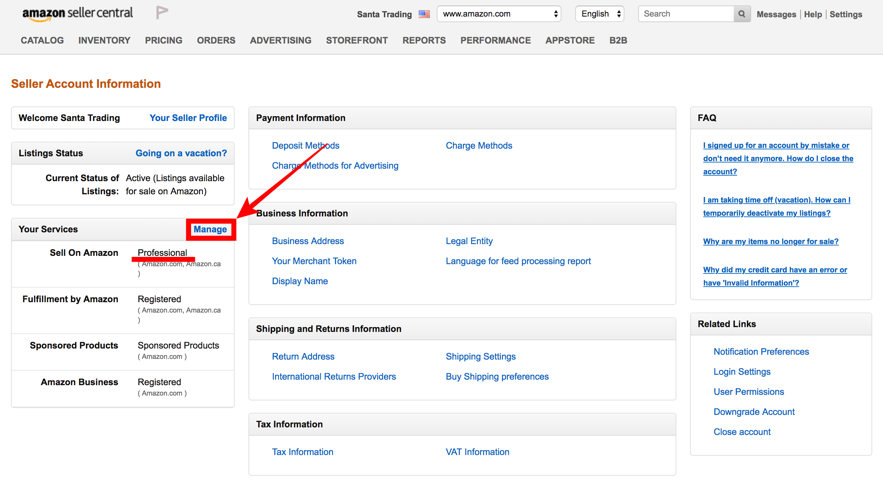Open Display Name
The image size is (883, 499).
300,281
